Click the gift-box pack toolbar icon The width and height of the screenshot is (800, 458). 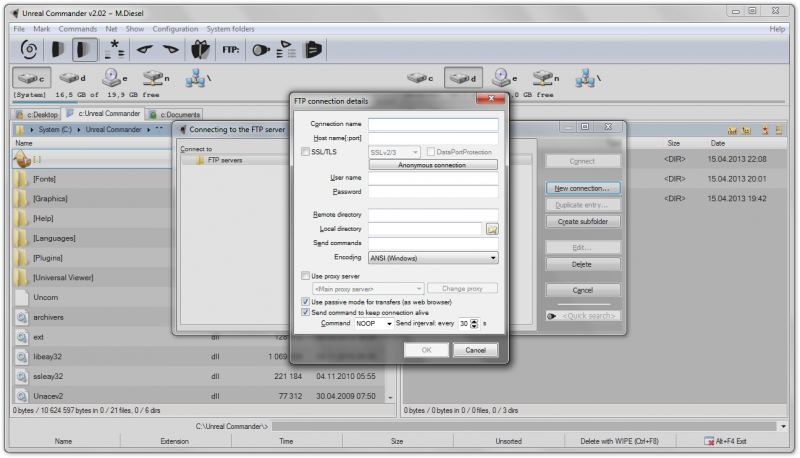200,49
